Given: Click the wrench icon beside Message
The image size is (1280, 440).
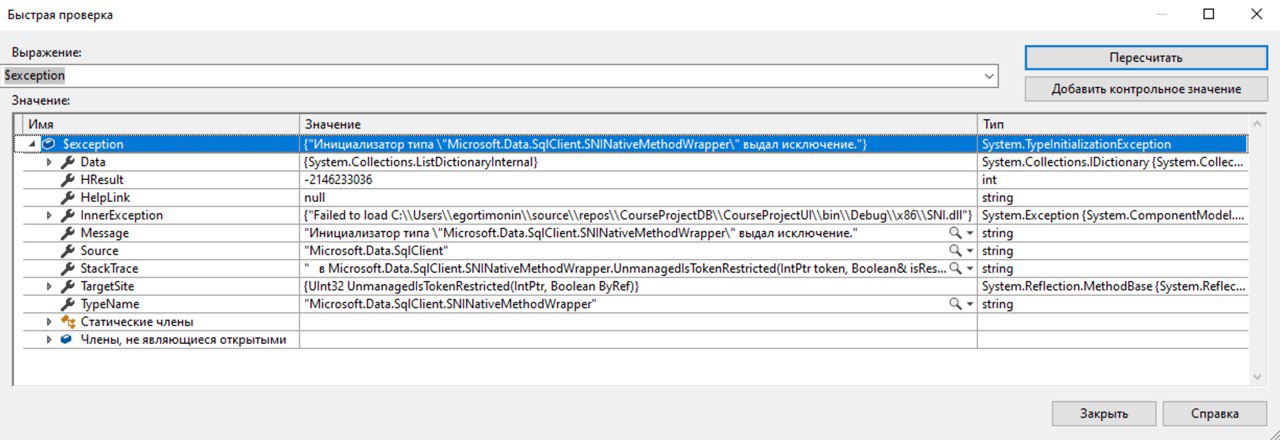Looking at the screenshot, I should [68, 233].
